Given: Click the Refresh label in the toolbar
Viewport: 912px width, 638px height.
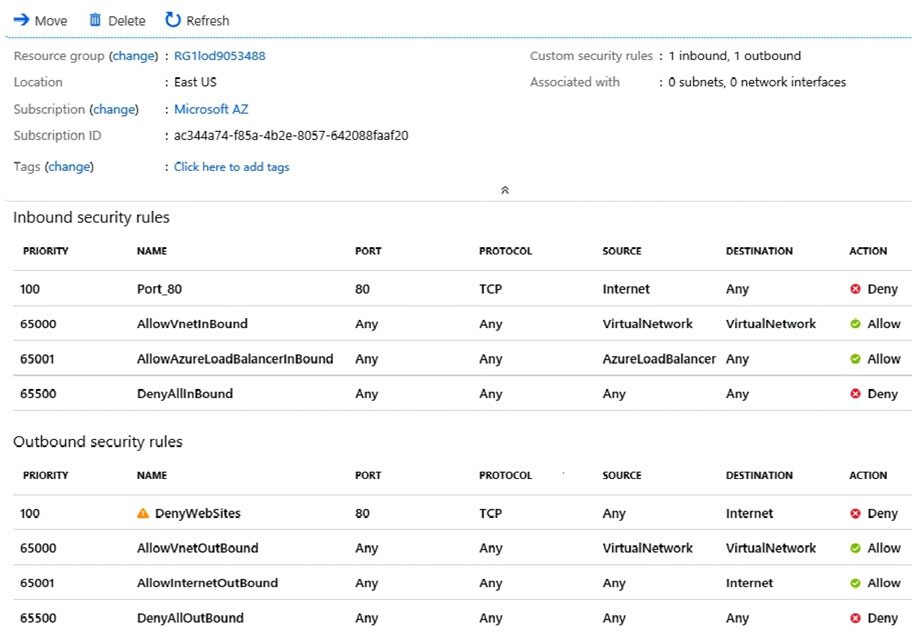Looking at the screenshot, I should (208, 21).
